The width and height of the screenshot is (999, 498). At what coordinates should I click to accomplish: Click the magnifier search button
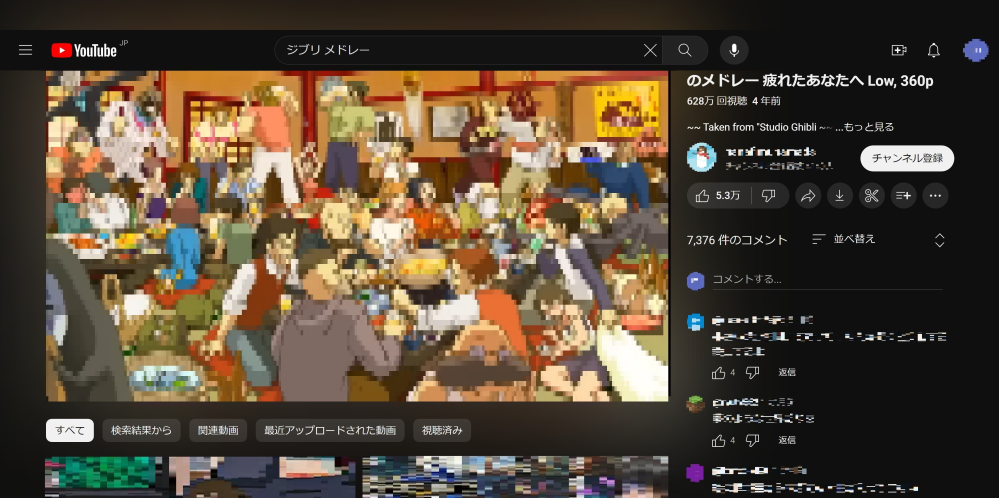685,50
